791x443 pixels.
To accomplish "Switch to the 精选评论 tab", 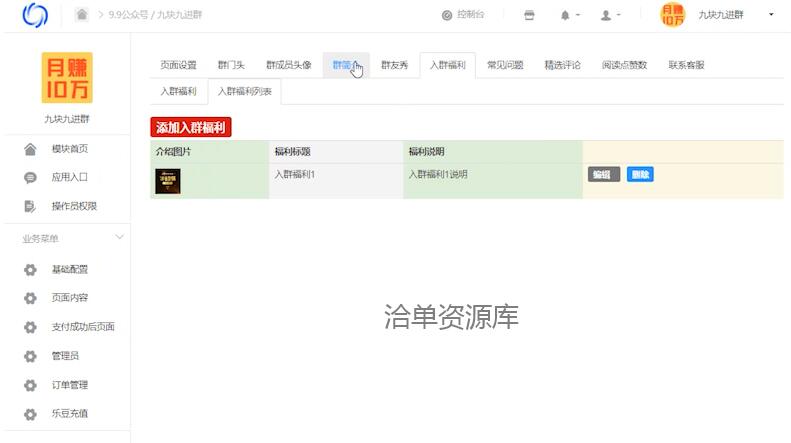I will pos(562,65).
